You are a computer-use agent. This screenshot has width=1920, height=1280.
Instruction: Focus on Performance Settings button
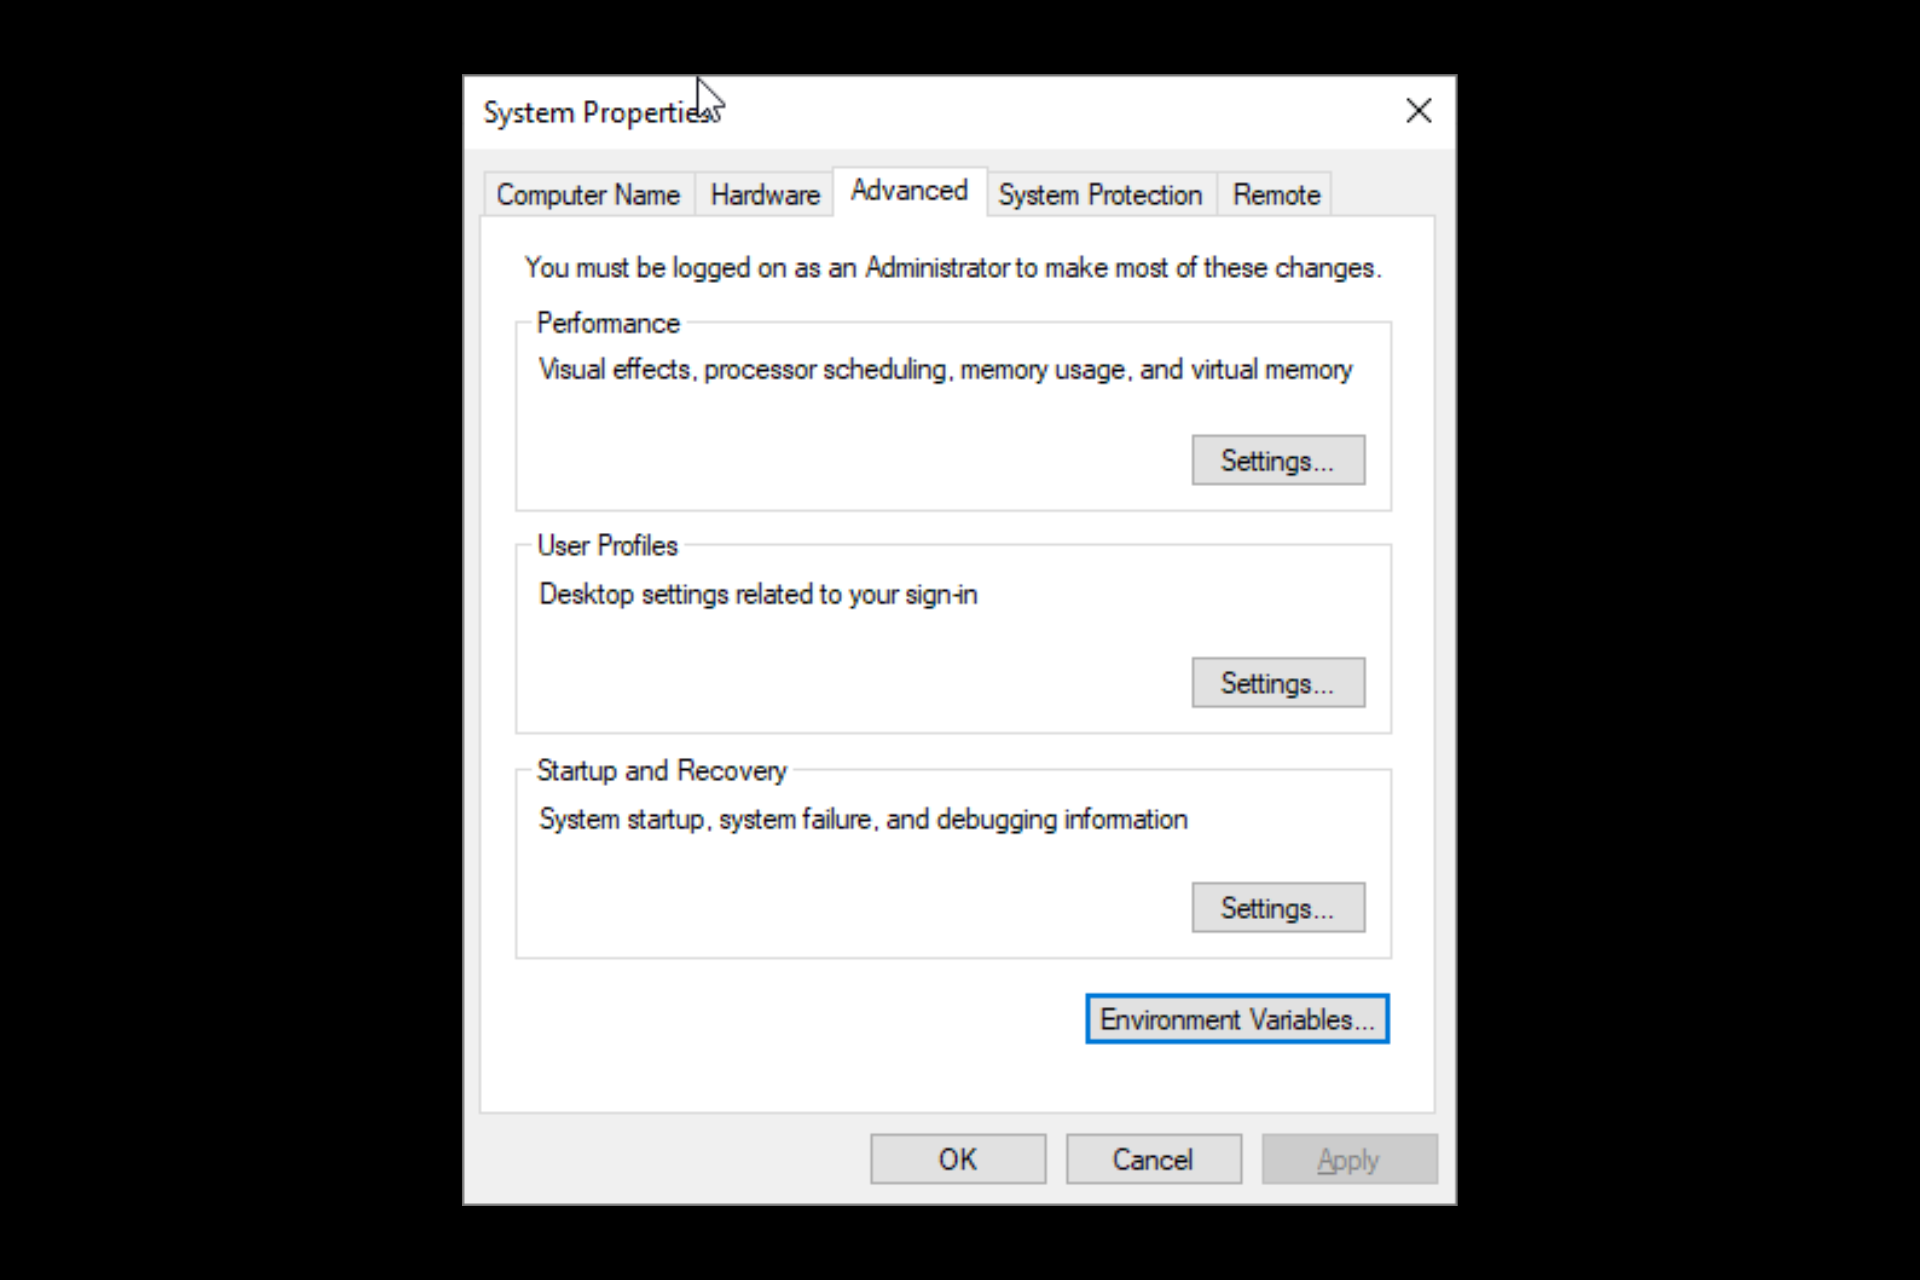point(1277,460)
